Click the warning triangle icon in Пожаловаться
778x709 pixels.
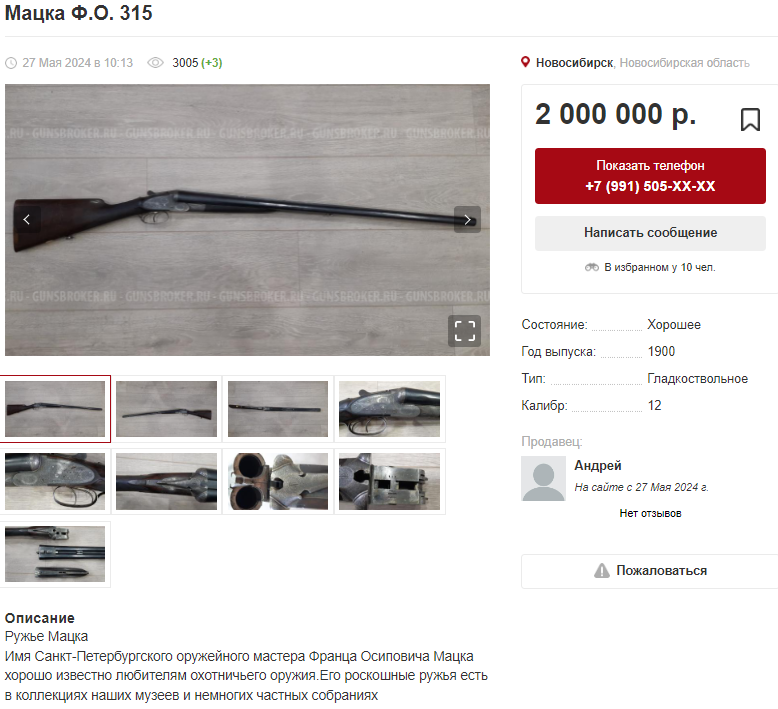click(x=601, y=571)
